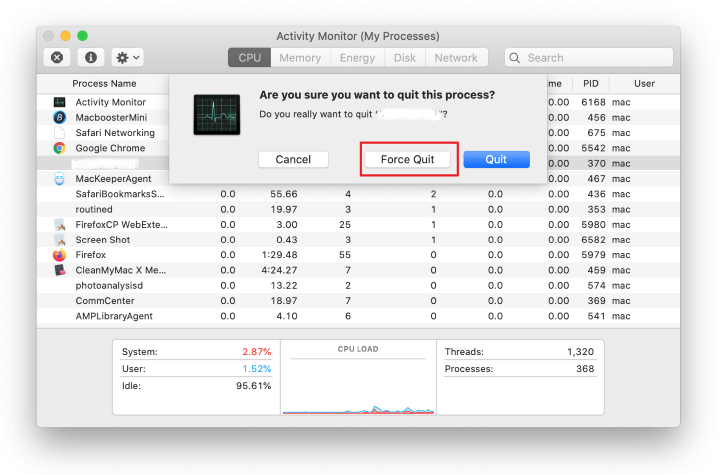Select the routined process row

tap(358, 209)
